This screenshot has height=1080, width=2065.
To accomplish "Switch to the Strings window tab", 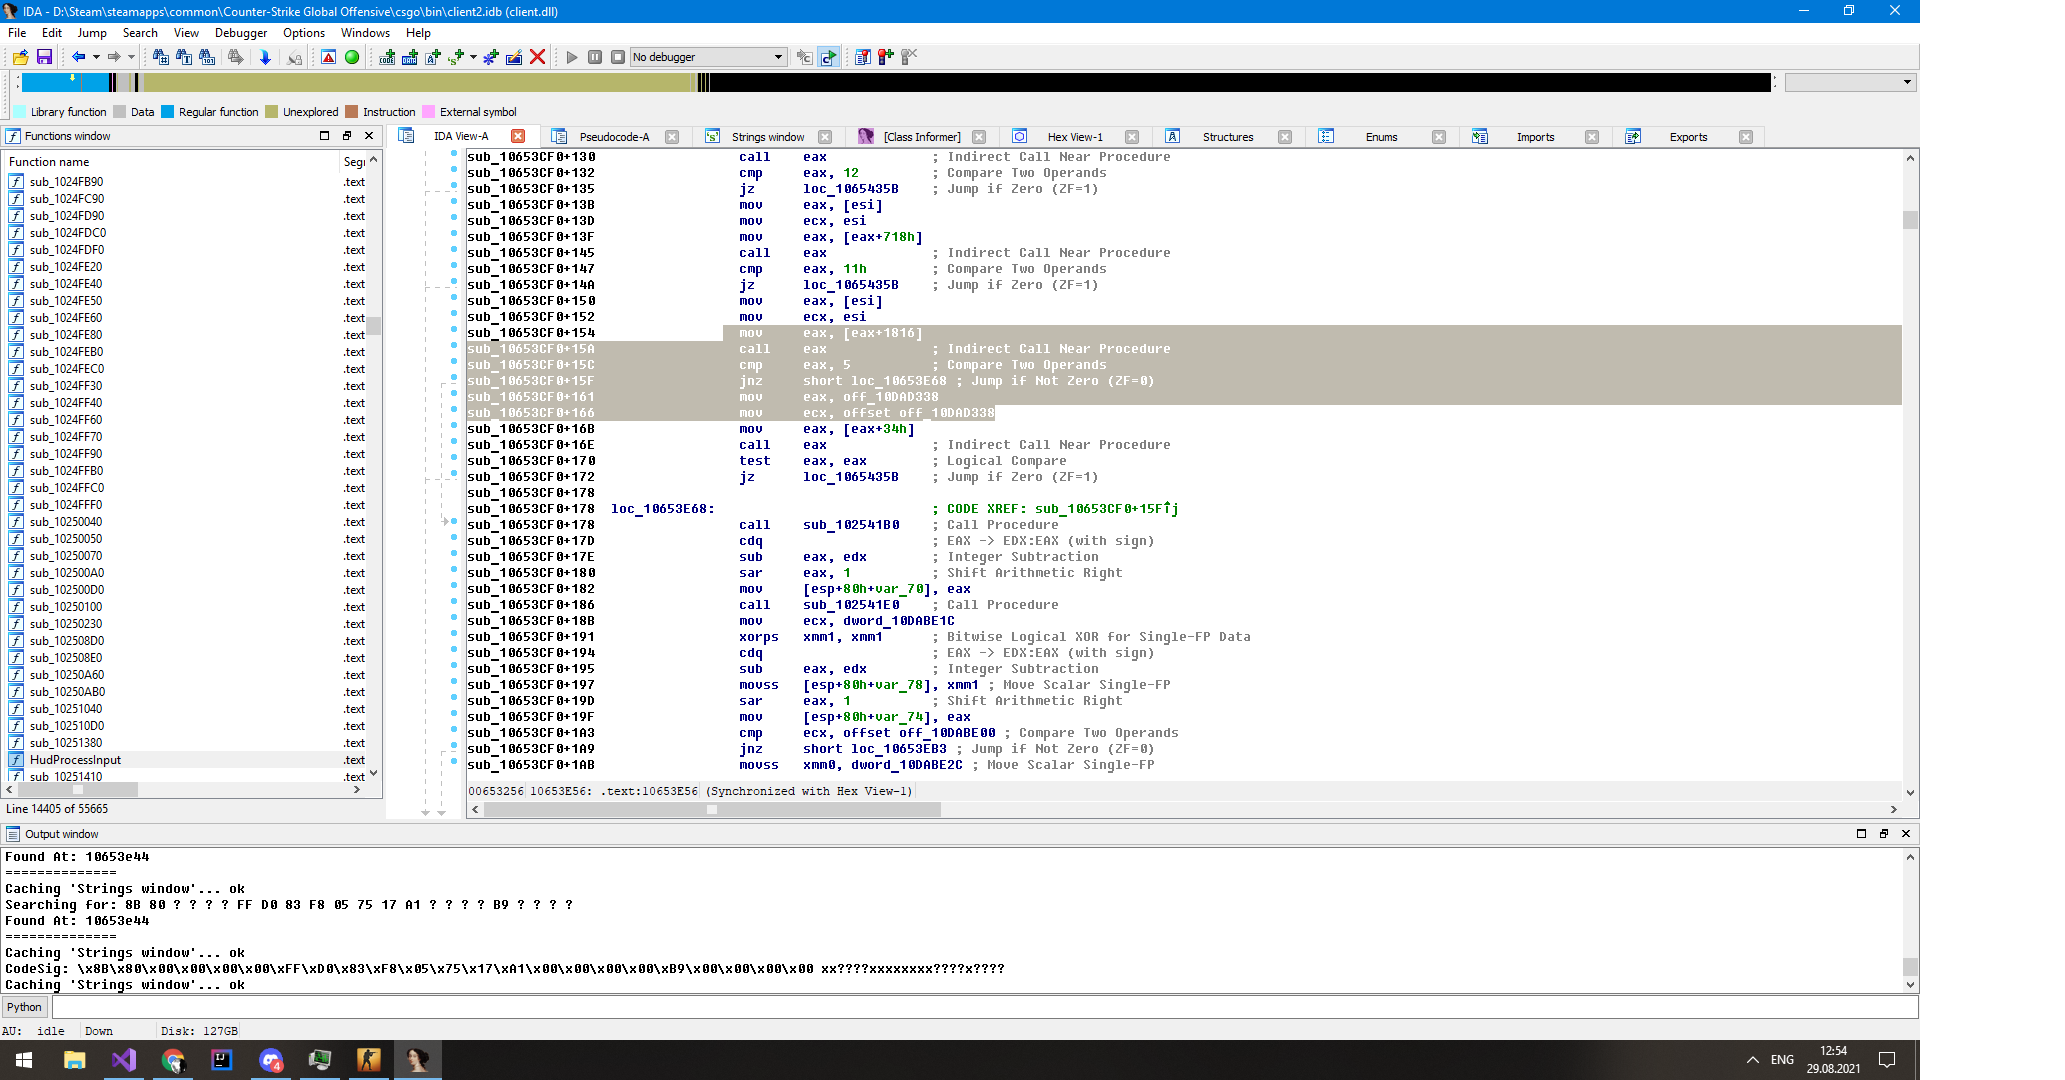I will click(768, 137).
